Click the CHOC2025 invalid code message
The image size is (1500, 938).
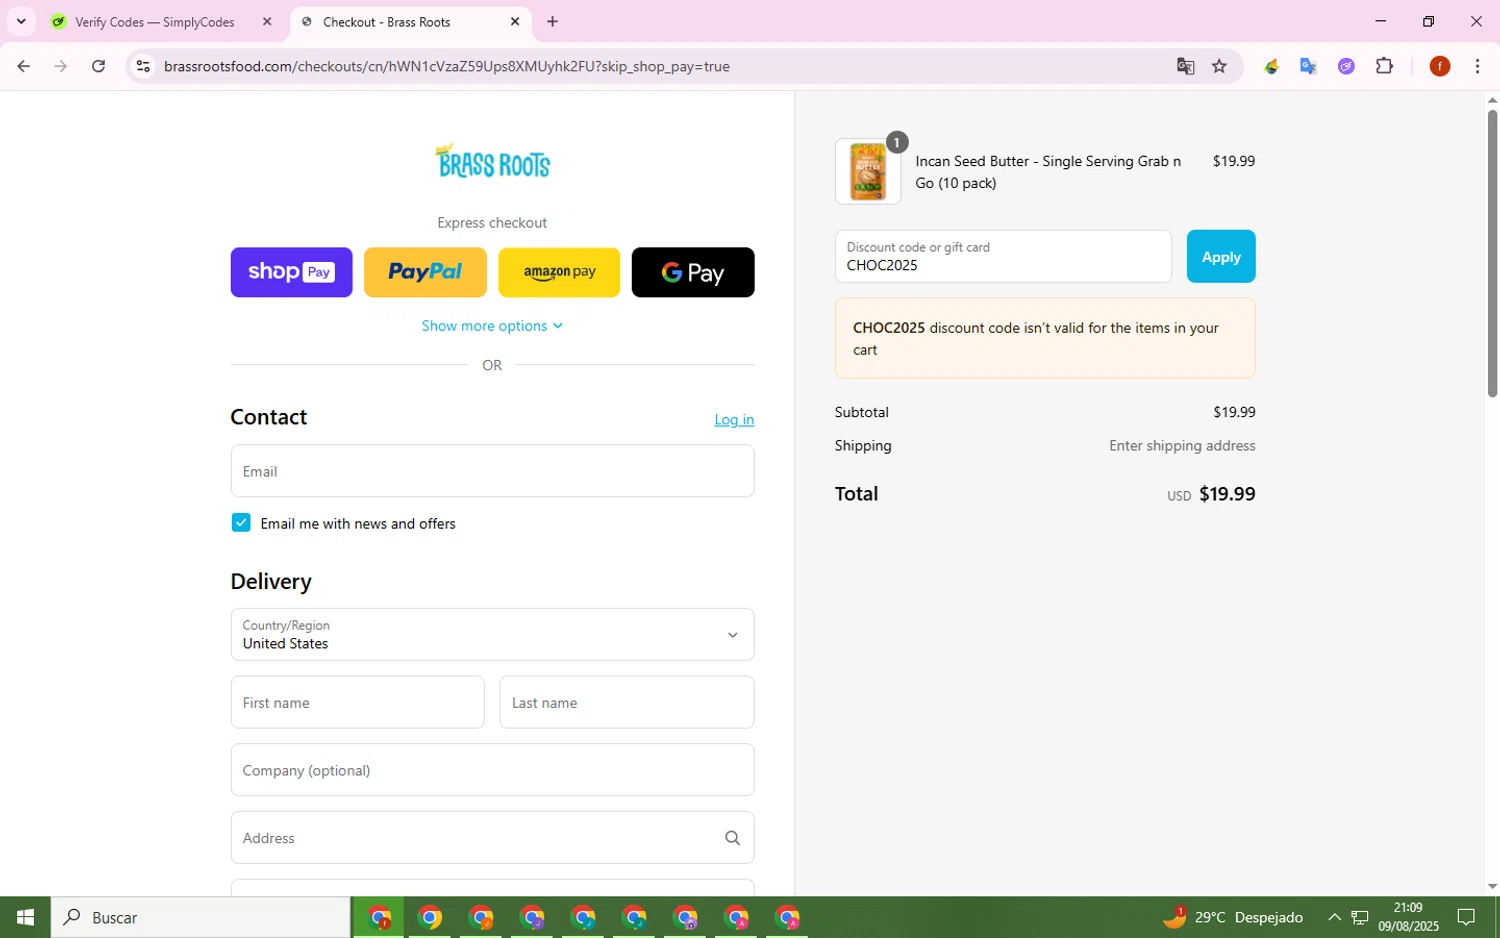[1045, 338]
